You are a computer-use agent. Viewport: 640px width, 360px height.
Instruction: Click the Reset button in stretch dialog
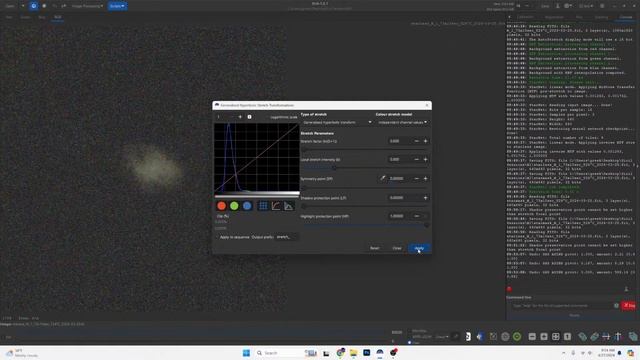point(374,248)
